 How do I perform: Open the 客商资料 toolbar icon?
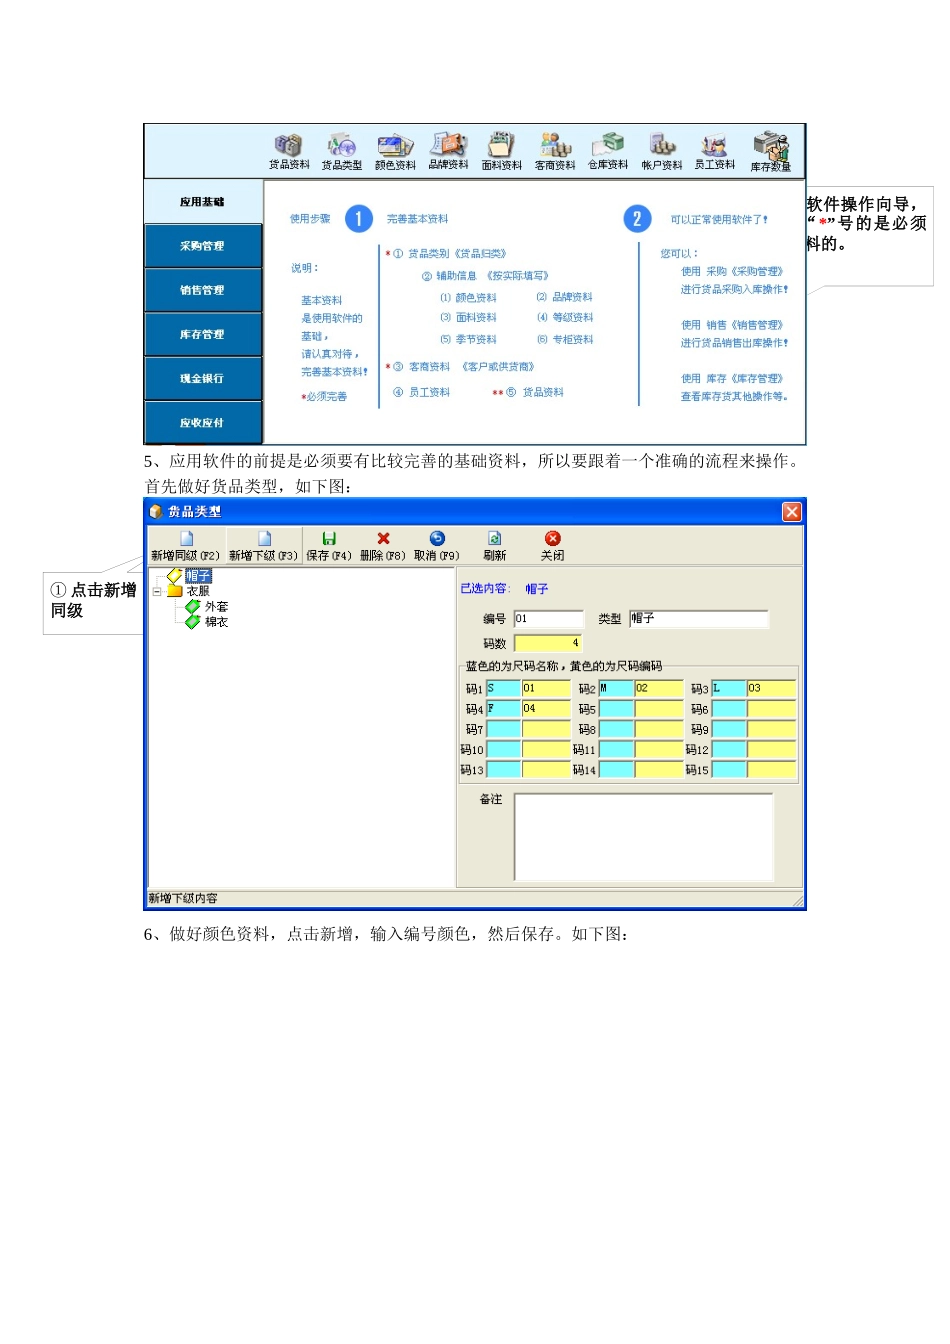click(x=555, y=151)
